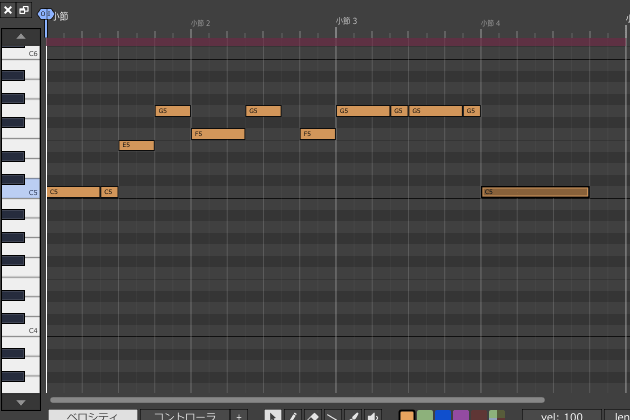
Task: Select the long C5 note in measure 4
Action: pos(535,192)
